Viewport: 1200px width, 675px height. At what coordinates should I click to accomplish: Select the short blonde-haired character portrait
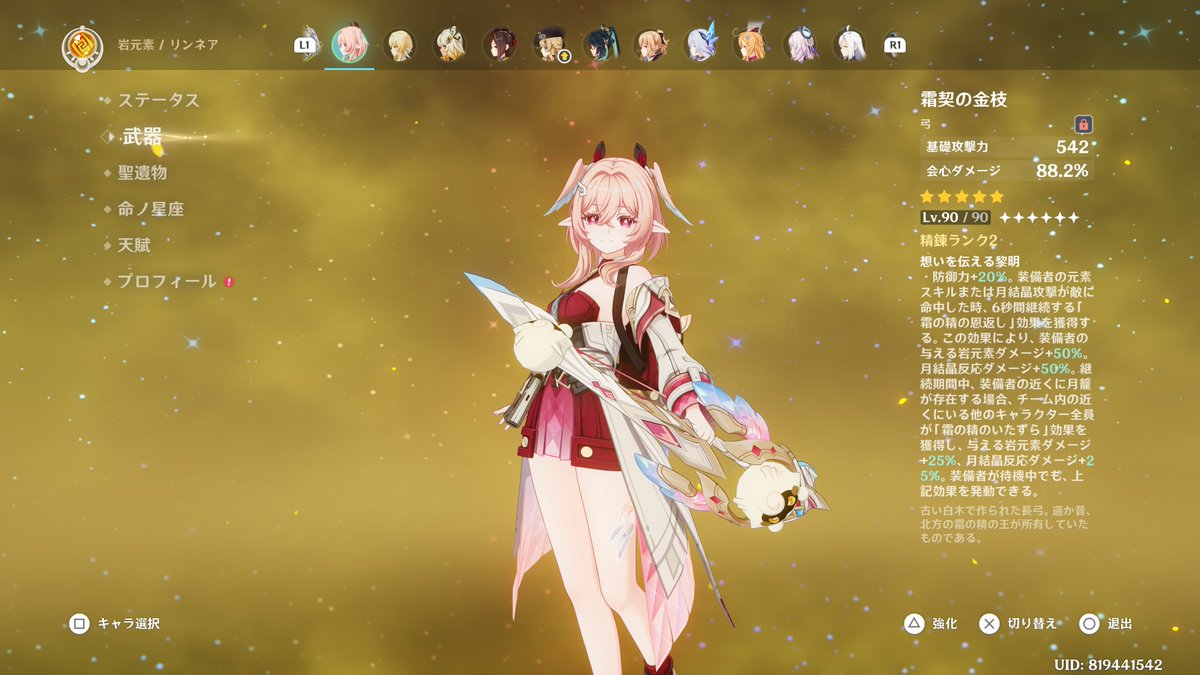[400, 45]
